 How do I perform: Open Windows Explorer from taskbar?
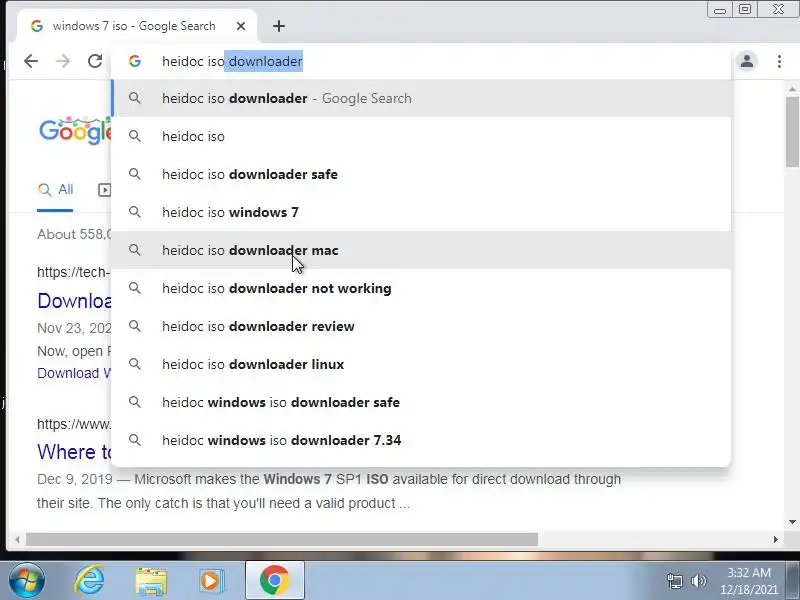[151, 581]
